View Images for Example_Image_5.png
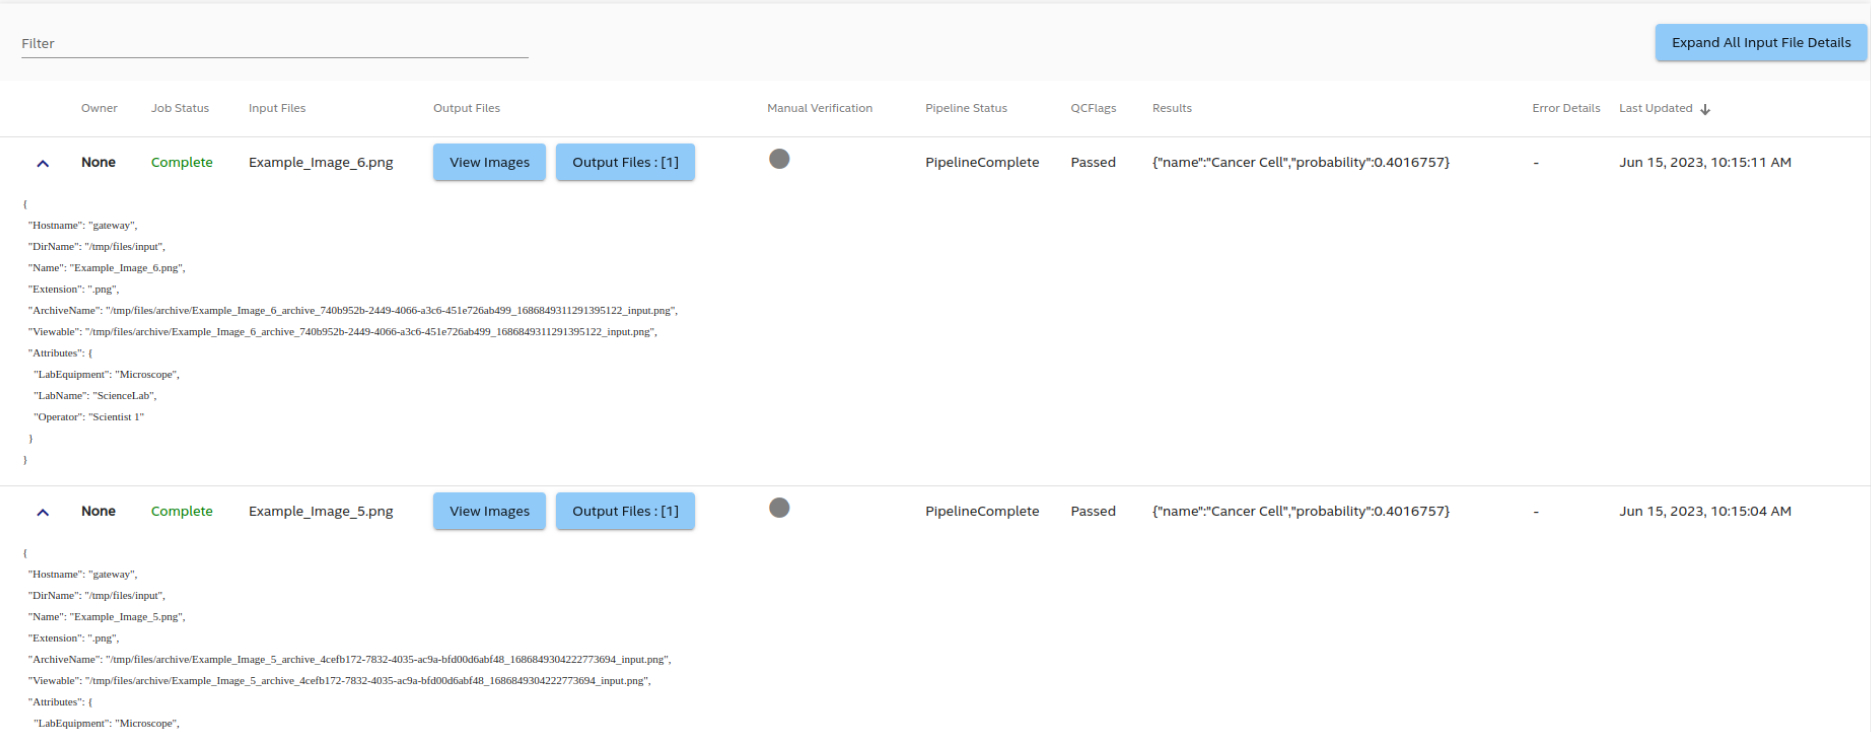1871x732 pixels. (x=489, y=512)
